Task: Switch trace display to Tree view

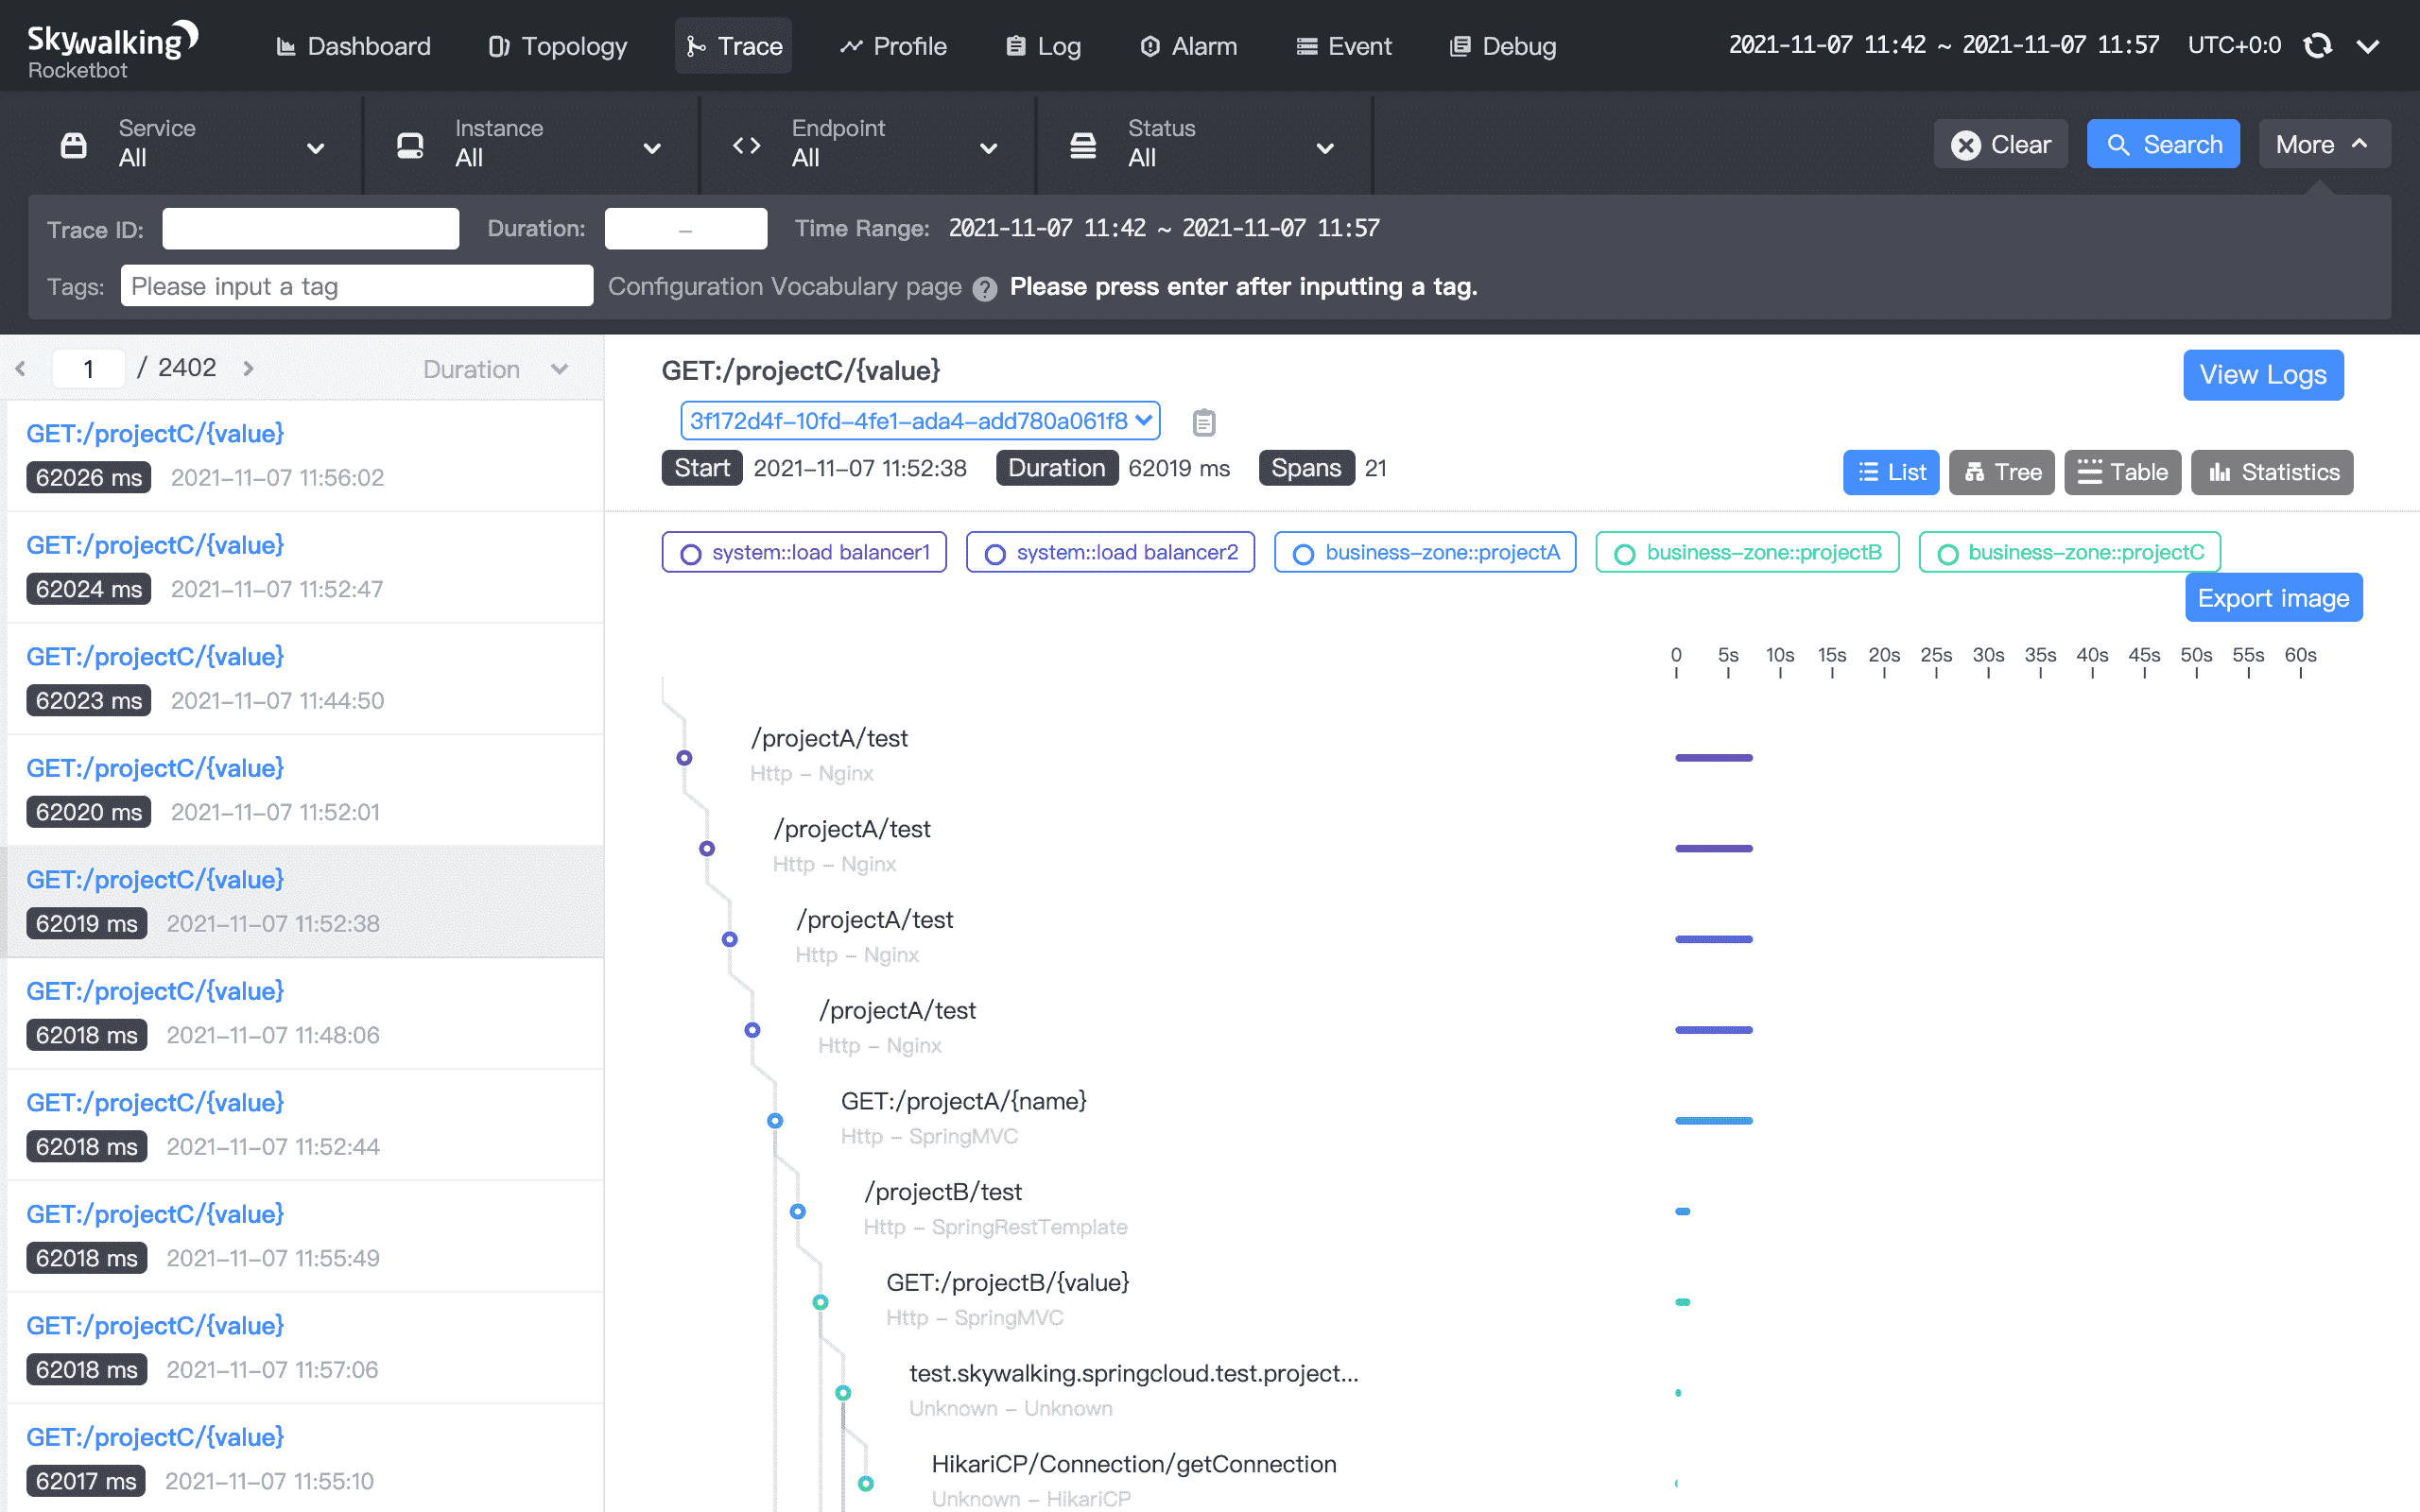Action: click(x=2003, y=471)
